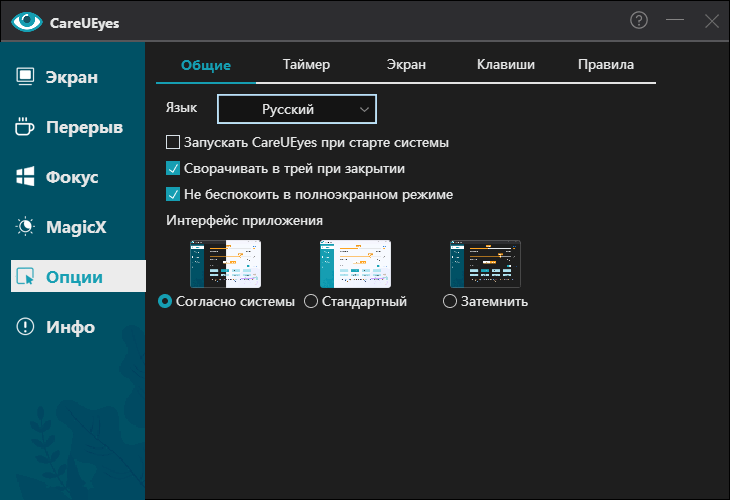The height and width of the screenshot is (500, 730).
Task: Select the Стандартный interface radio button
Action: pos(311,301)
